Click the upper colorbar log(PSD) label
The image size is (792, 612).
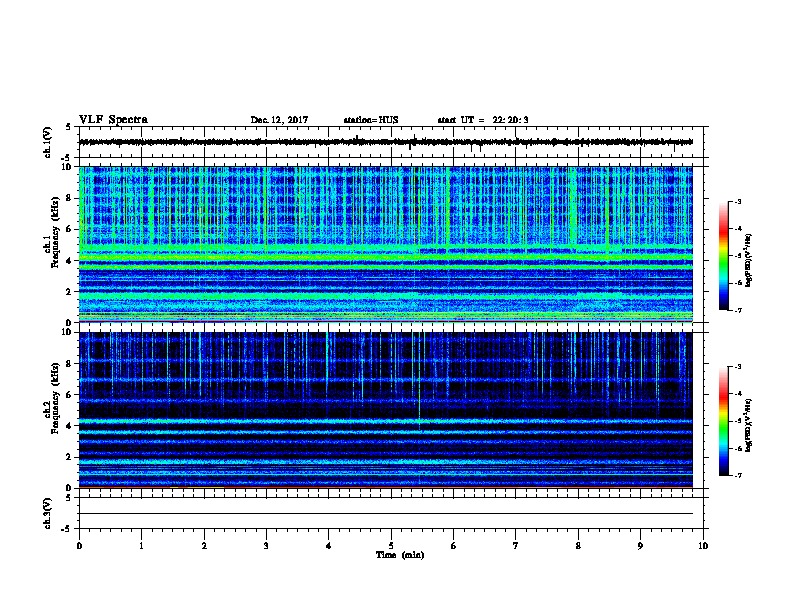tap(748, 260)
